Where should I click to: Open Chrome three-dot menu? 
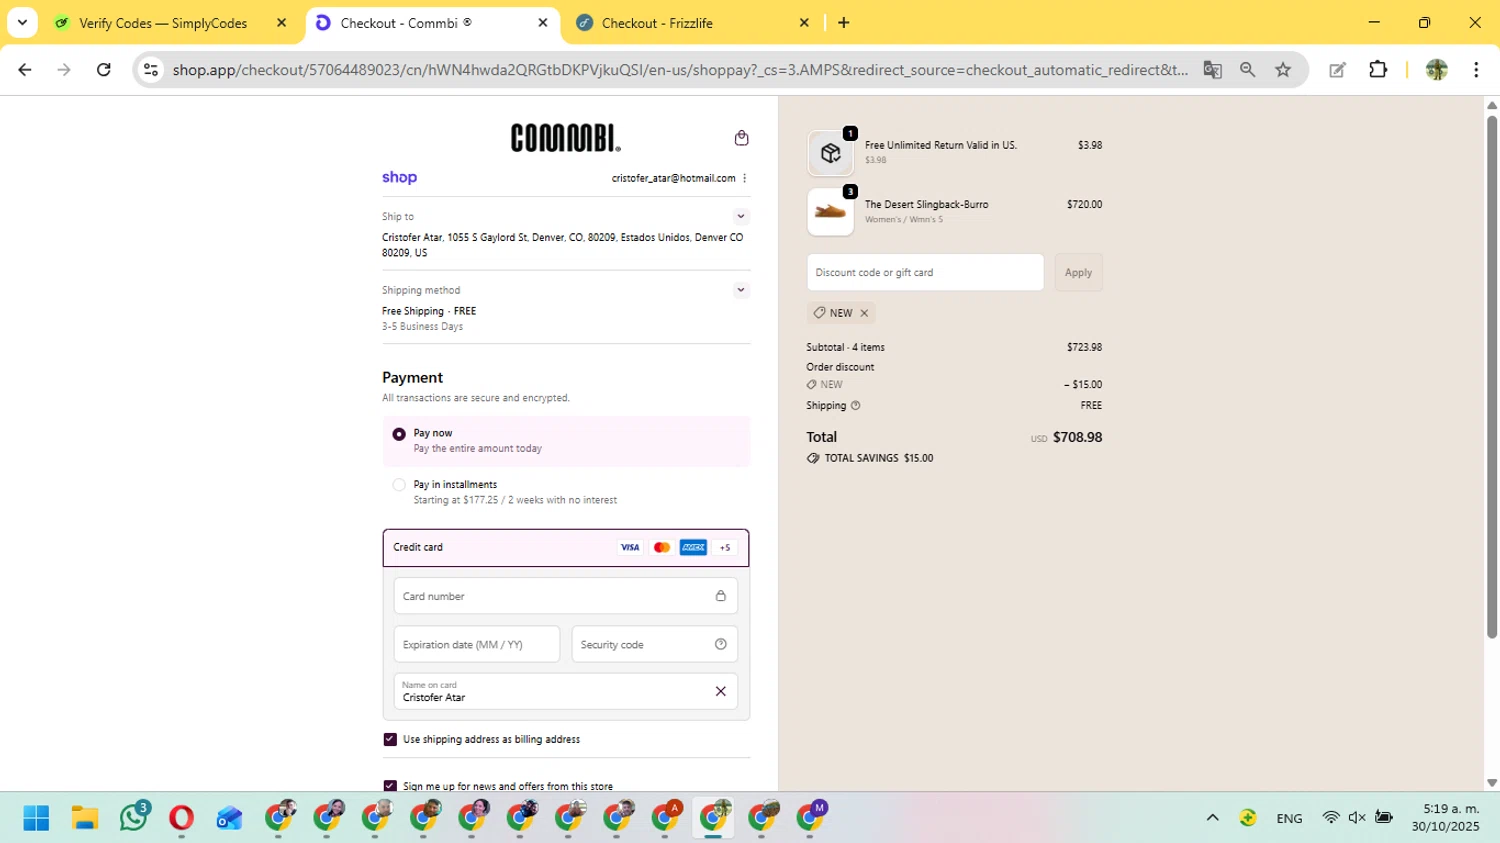click(x=1476, y=70)
